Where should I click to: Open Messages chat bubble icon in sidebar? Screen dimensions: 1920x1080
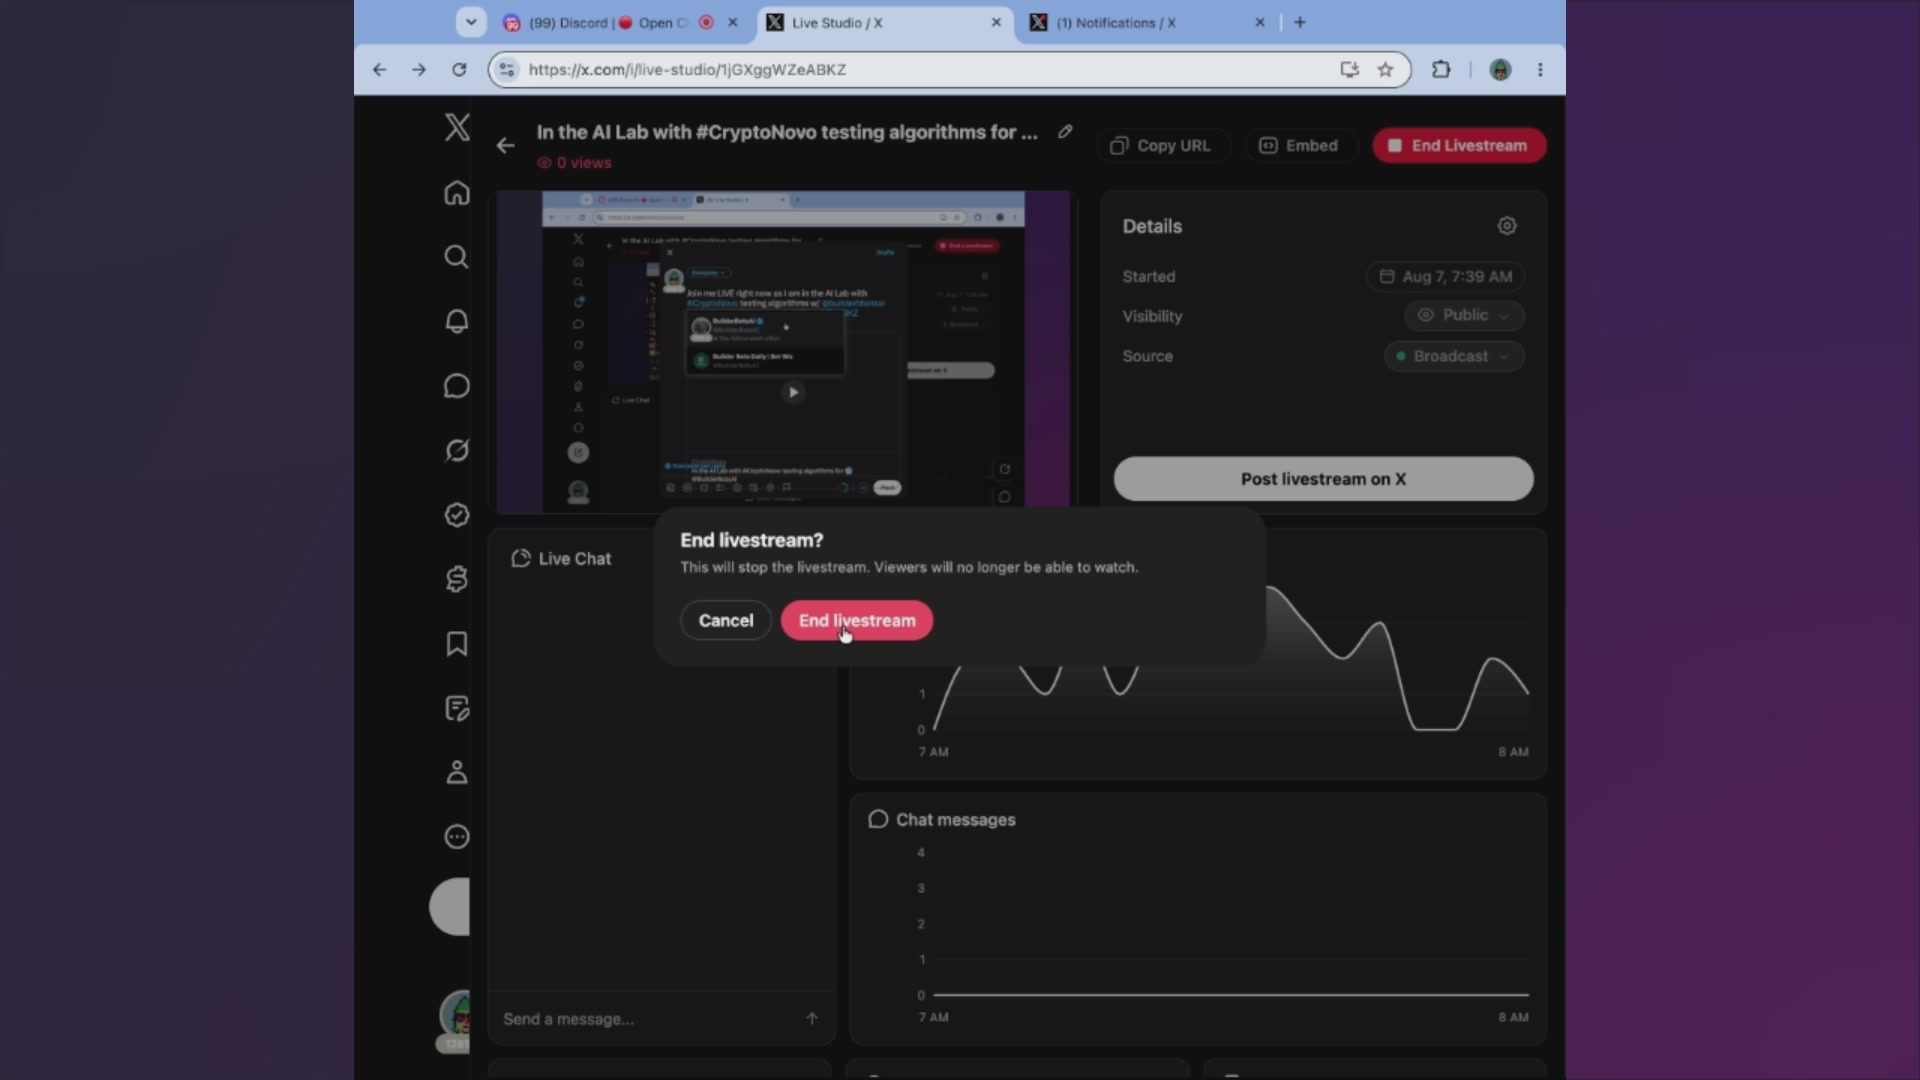pyautogui.click(x=457, y=386)
